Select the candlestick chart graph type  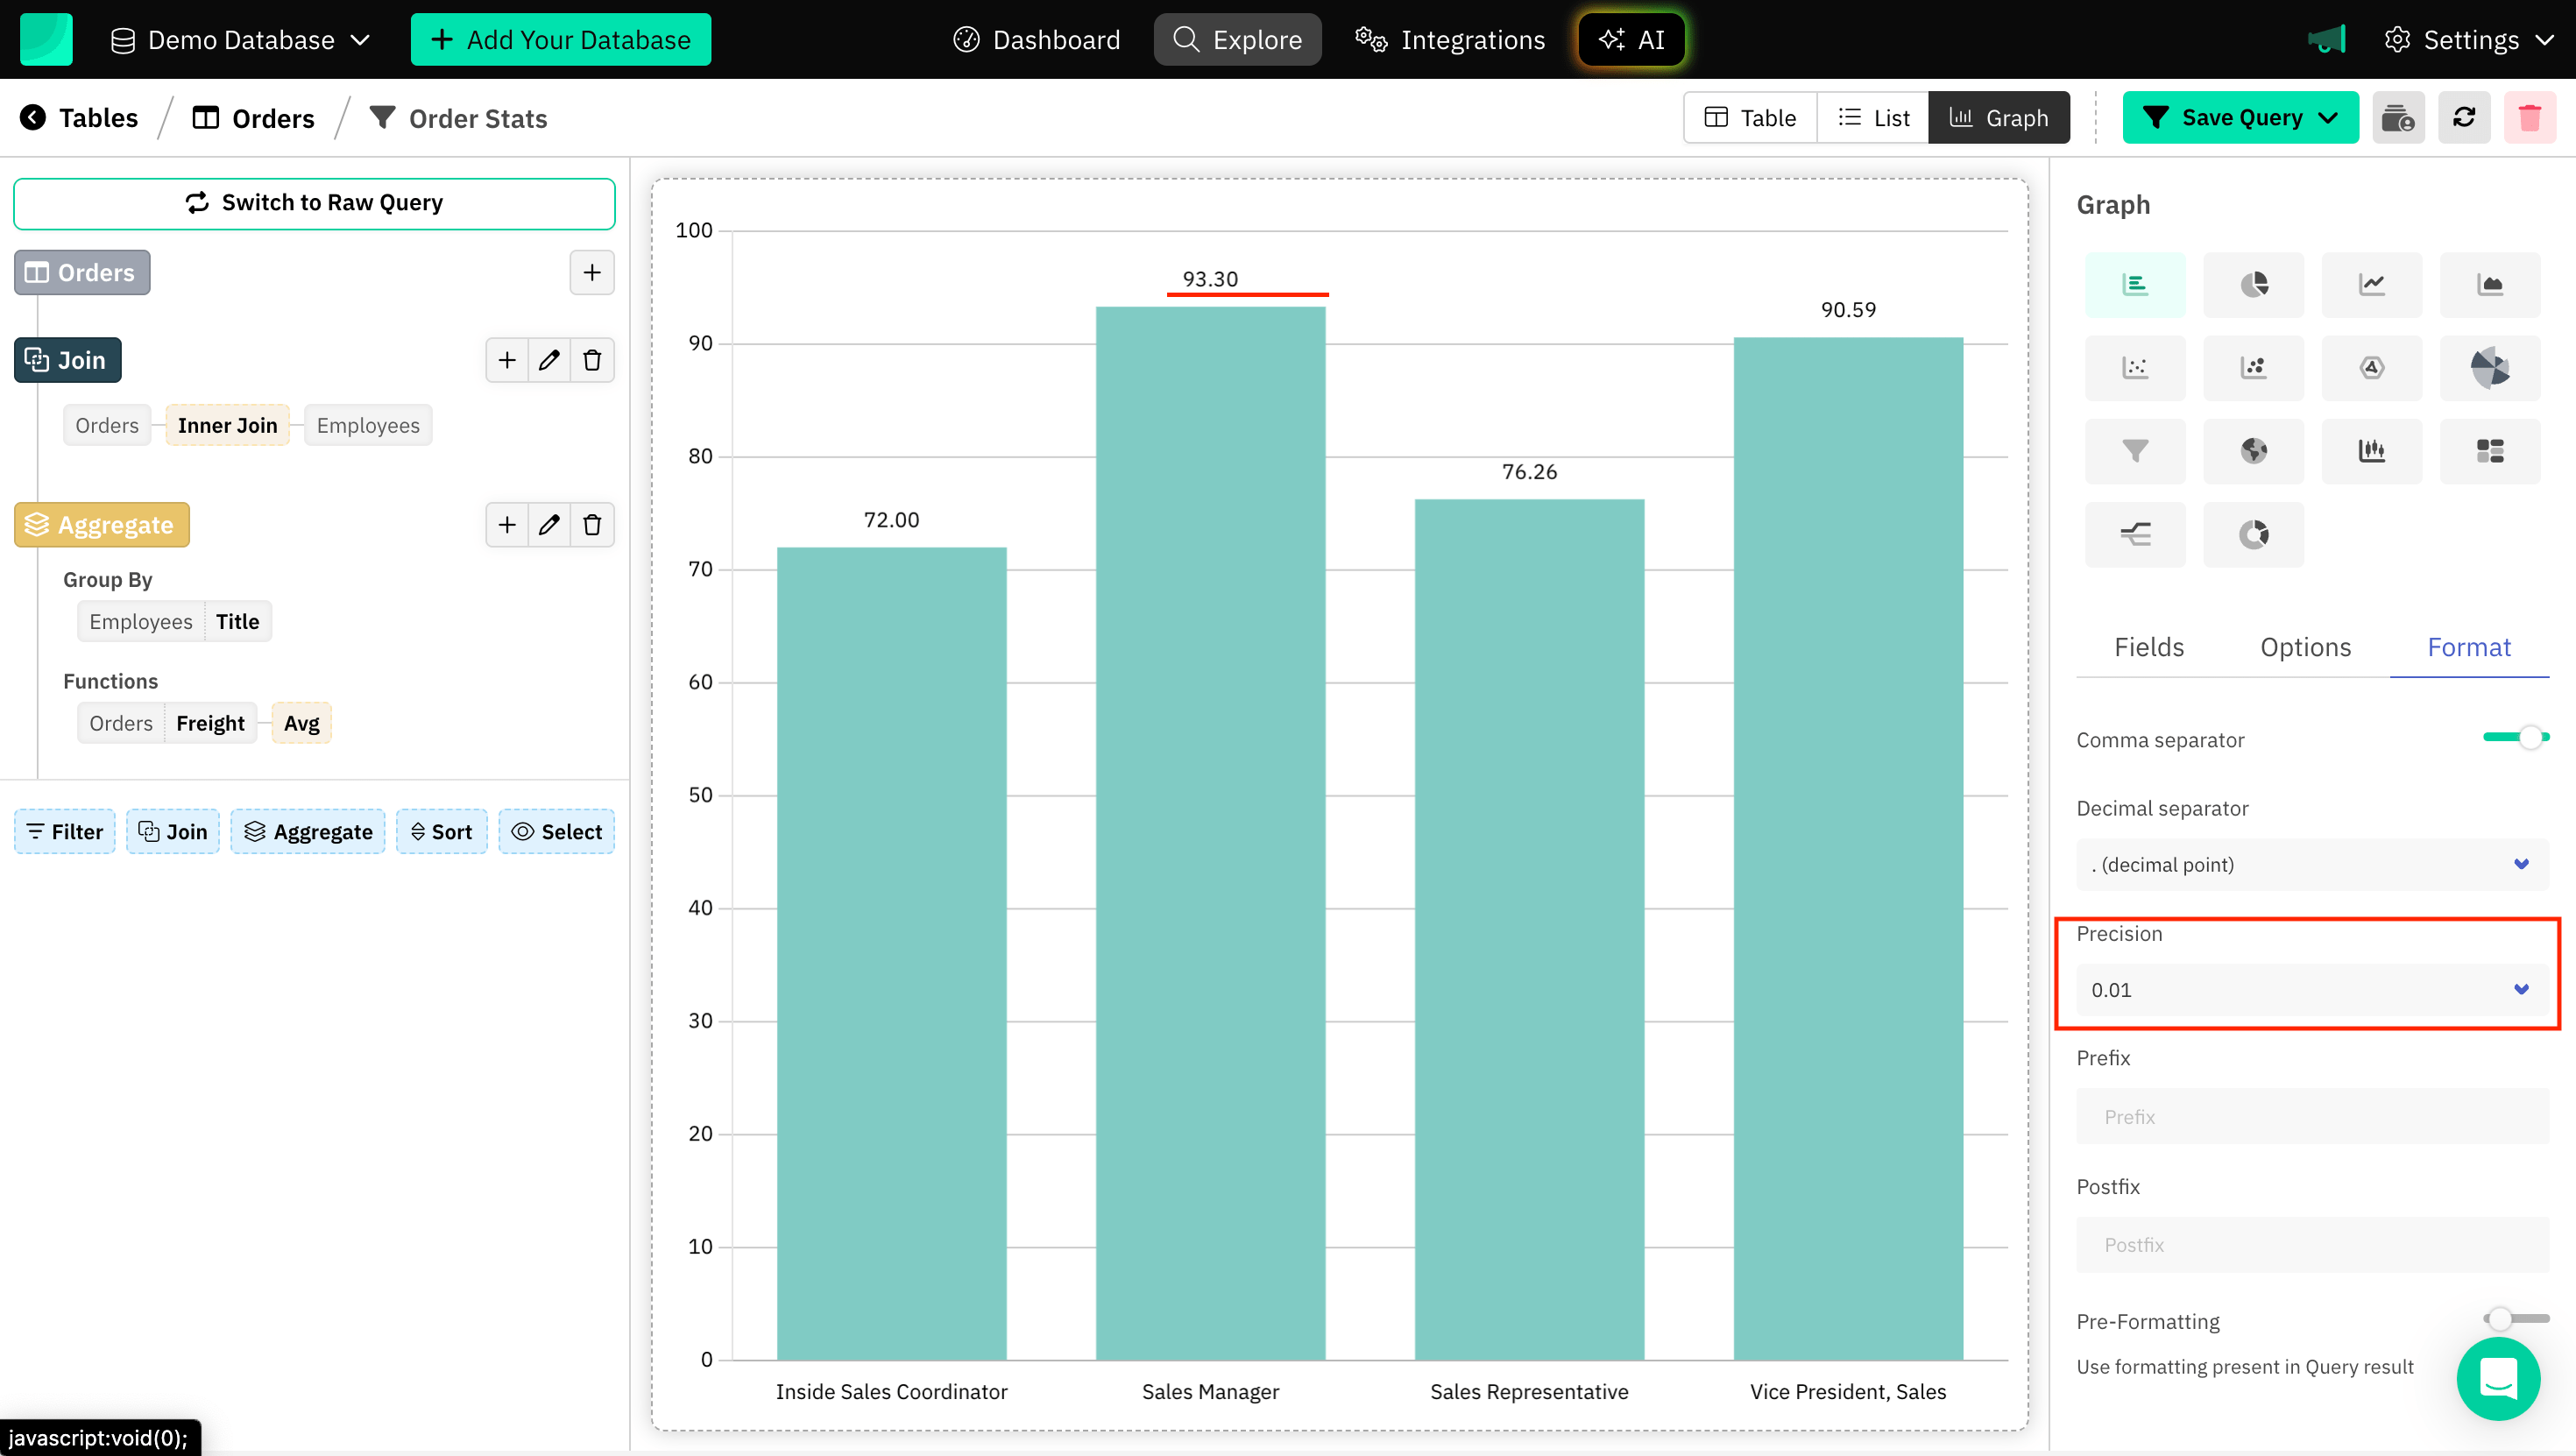click(x=2372, y=451)
